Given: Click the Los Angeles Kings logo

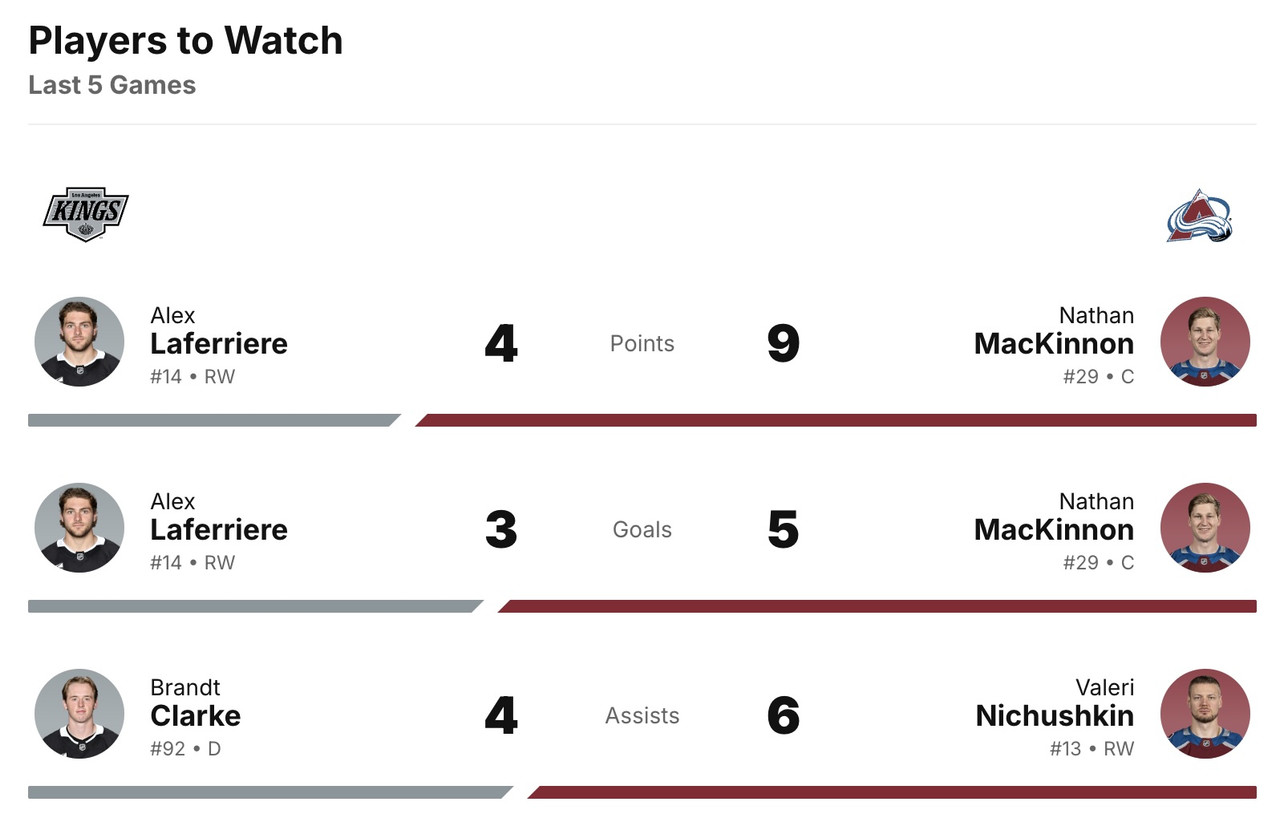Looking at the screenshot, I should 85,214.
